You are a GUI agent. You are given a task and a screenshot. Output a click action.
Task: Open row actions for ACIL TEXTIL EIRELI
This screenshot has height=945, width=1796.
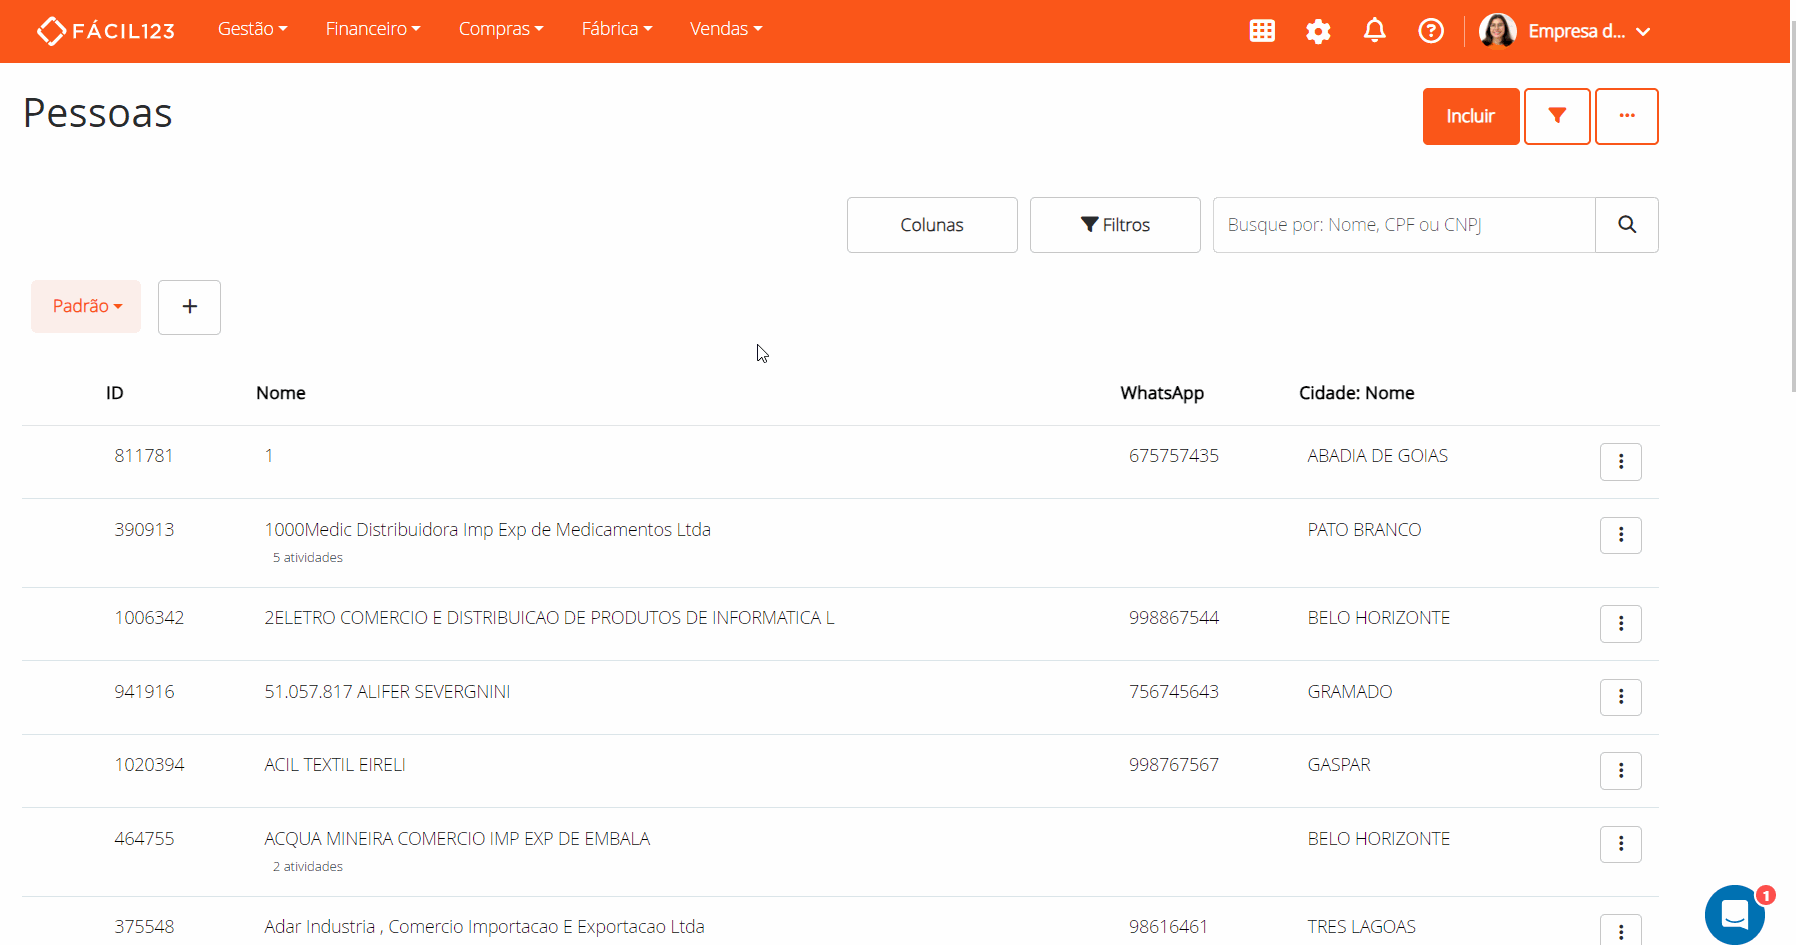1620,771
